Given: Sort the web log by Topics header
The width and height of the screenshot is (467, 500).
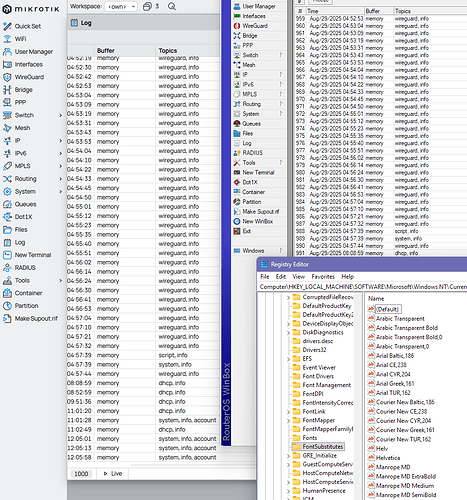Looking at the screenshot, I should (x=168, y=51).
